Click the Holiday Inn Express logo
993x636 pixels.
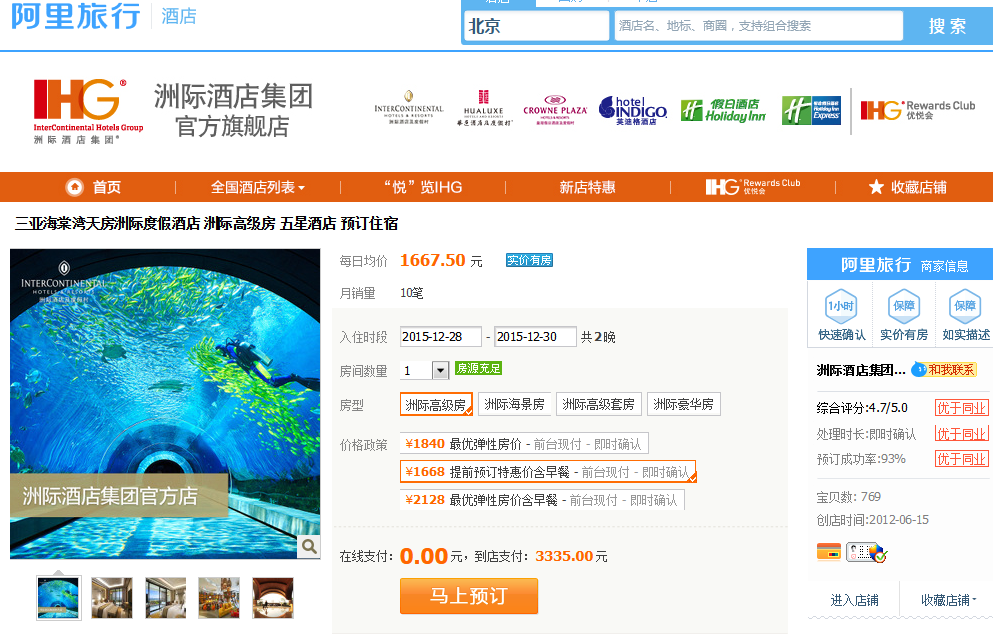tap(811, 109)
